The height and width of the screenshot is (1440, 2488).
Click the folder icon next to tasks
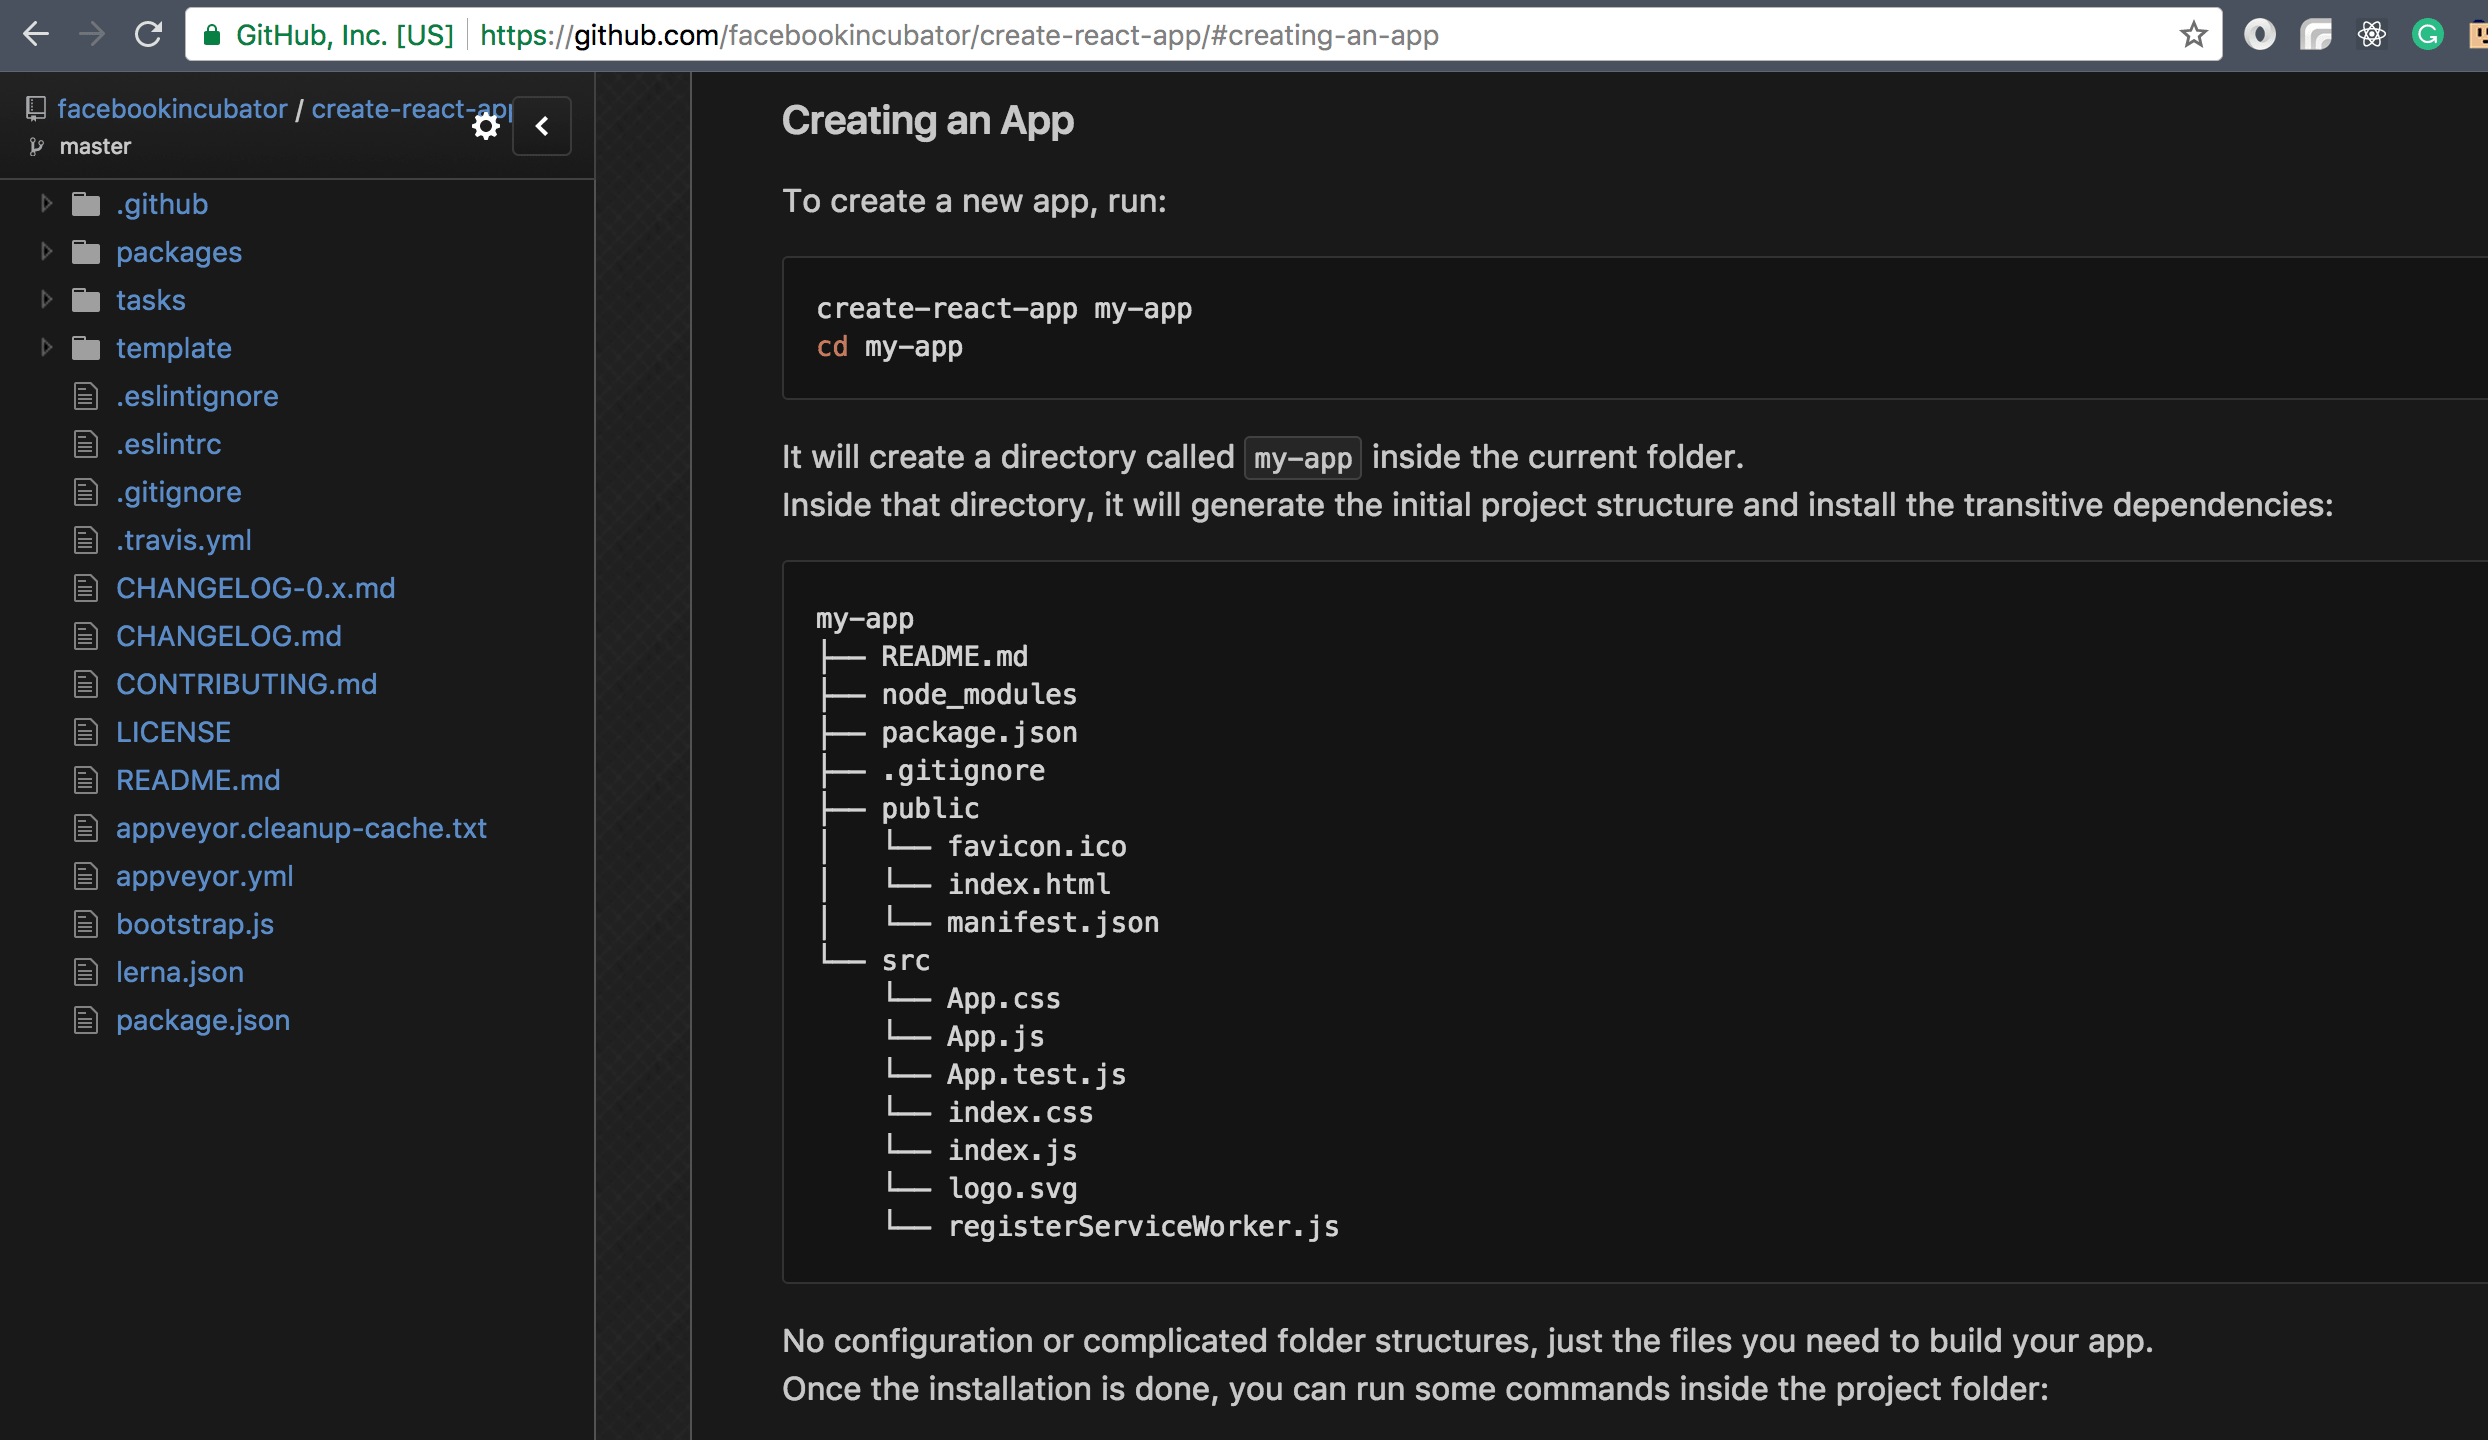[86, 300]
